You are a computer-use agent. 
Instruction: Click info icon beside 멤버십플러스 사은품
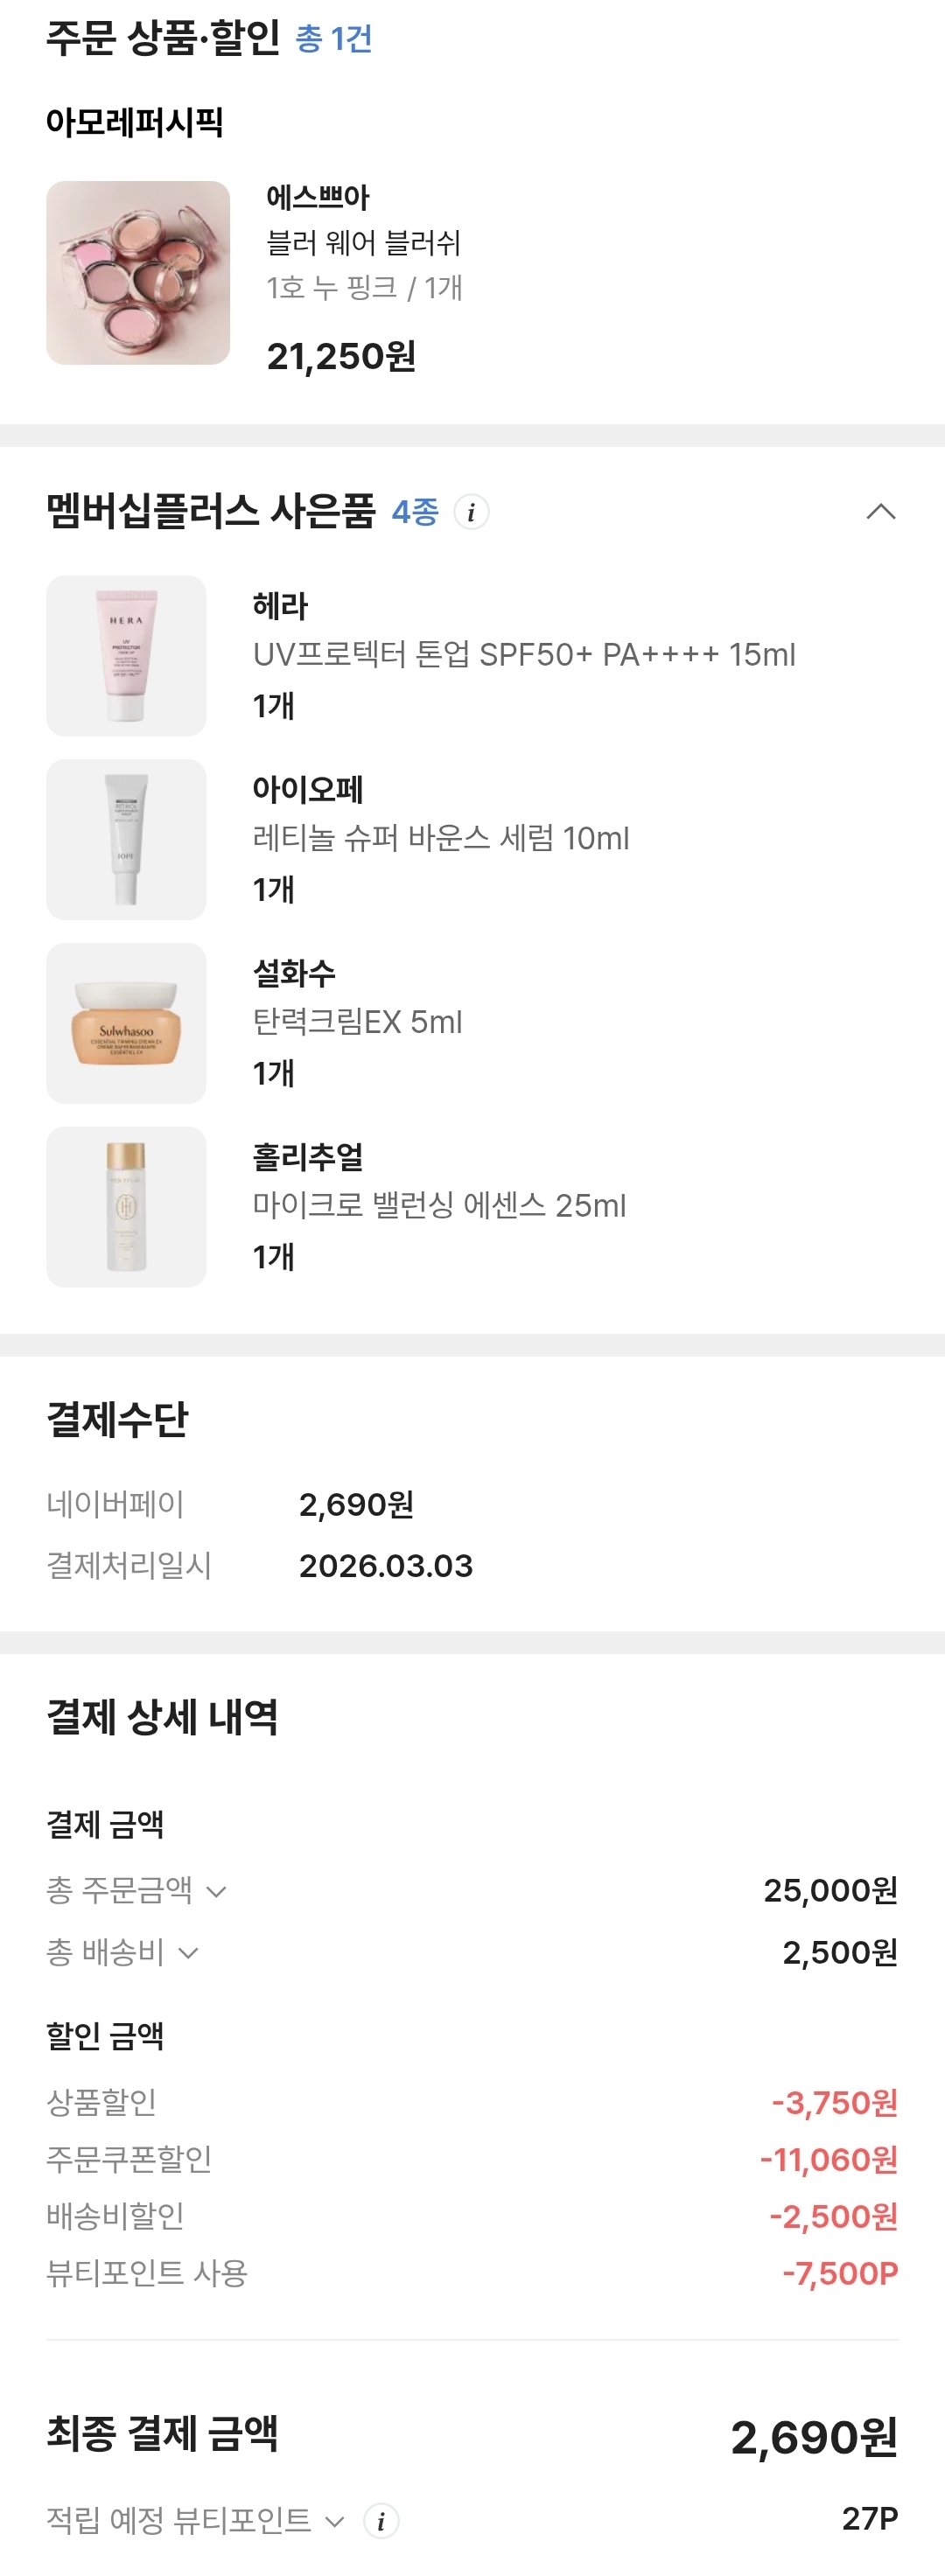pos(471,512)
